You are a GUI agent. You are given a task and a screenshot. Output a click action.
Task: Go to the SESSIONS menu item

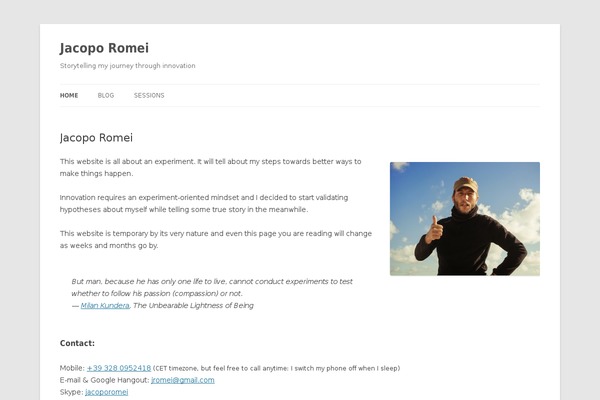[x=149, y=95]
